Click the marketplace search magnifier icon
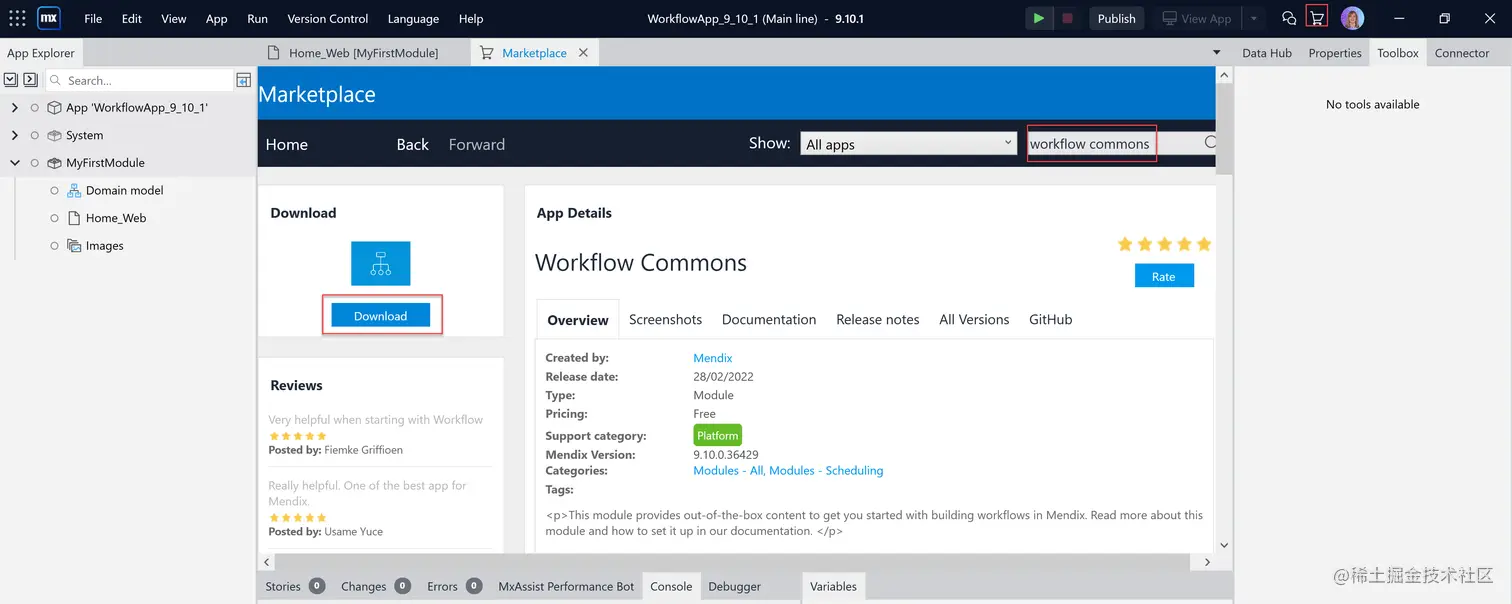 click(1210, 143)
